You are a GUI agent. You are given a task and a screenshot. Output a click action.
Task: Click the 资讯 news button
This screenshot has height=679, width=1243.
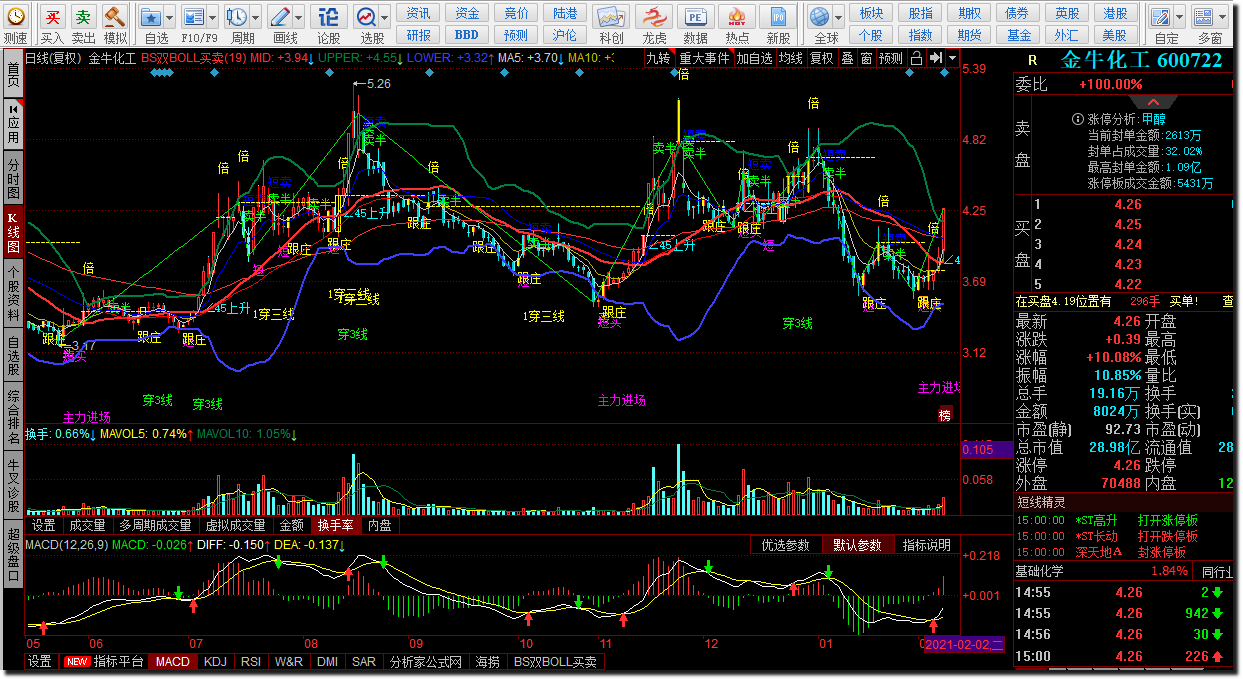pos(419,13)
